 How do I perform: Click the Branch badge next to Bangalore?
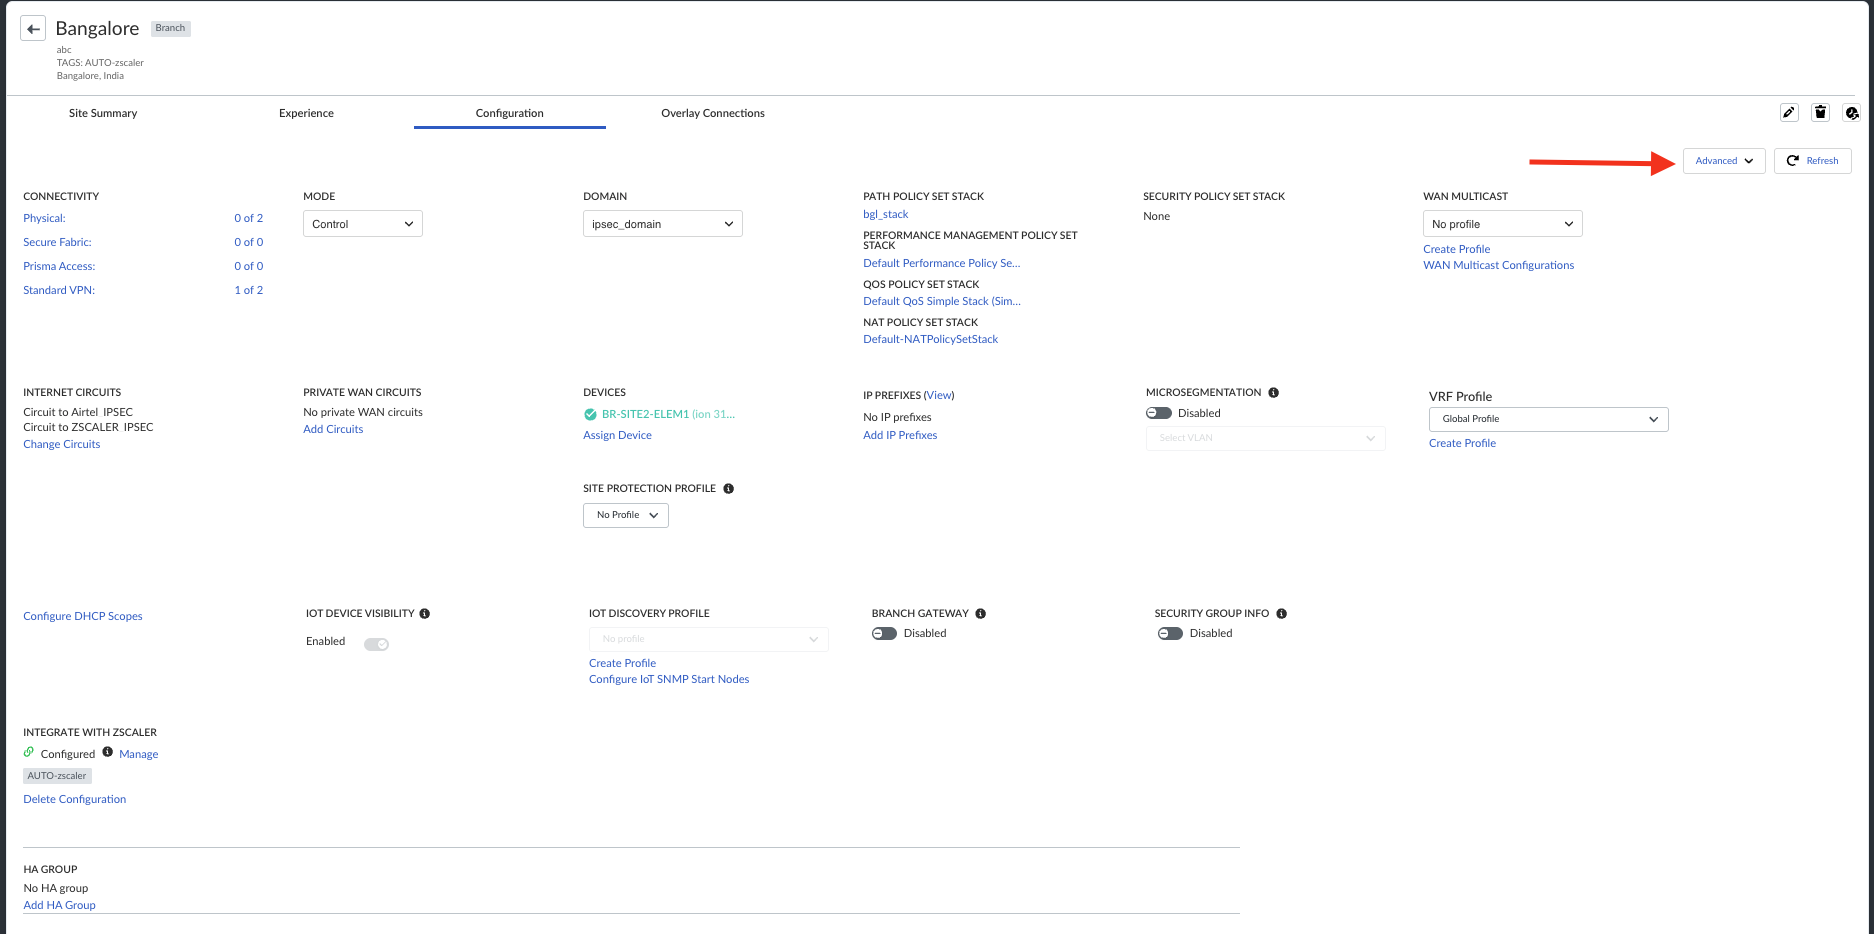[x=170, y=28]
